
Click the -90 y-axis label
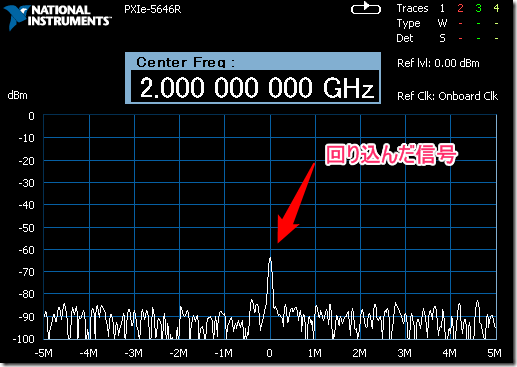(27, 317)
